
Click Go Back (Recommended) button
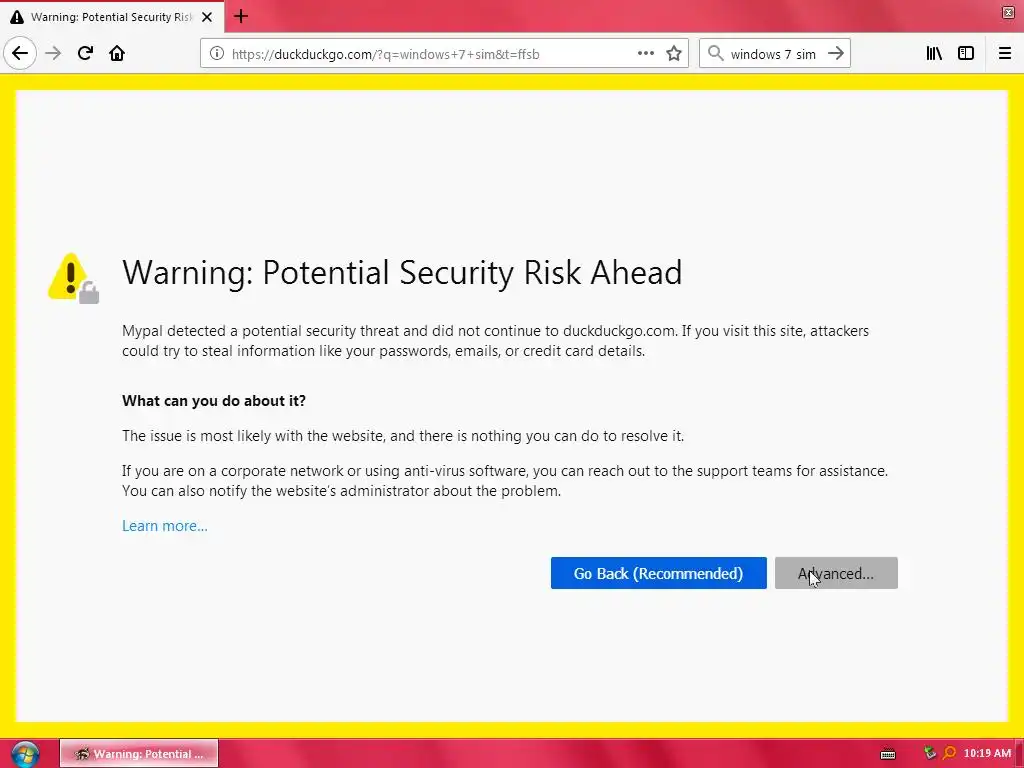658,573
